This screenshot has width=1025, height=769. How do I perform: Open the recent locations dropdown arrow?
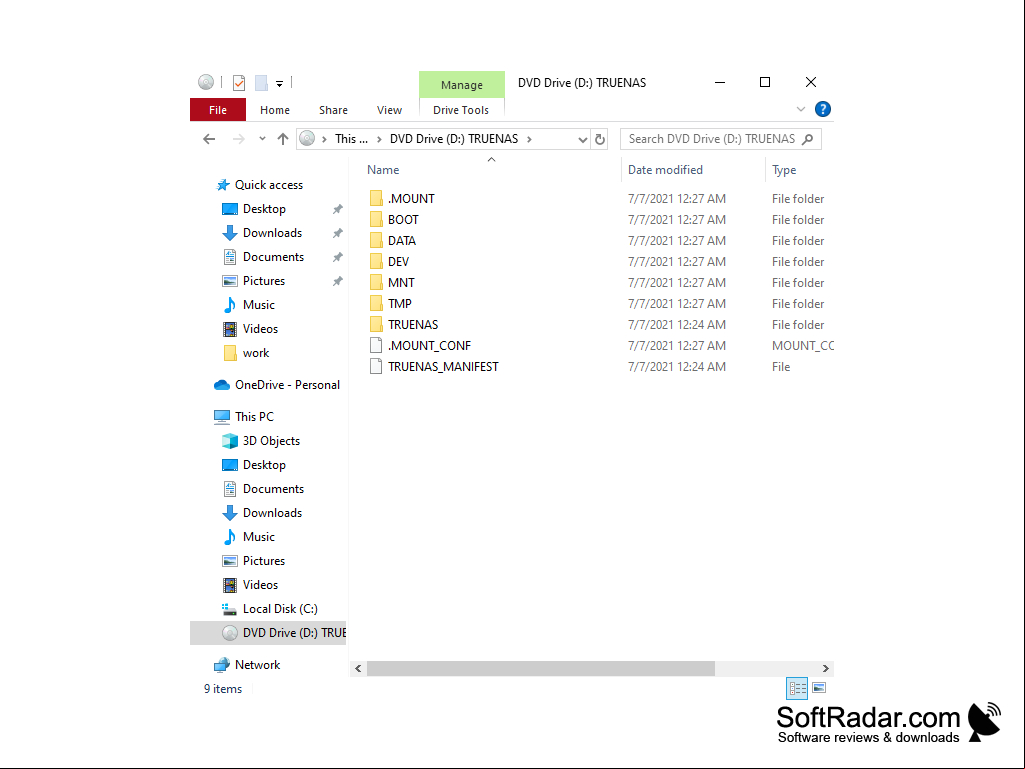(262, 139)
